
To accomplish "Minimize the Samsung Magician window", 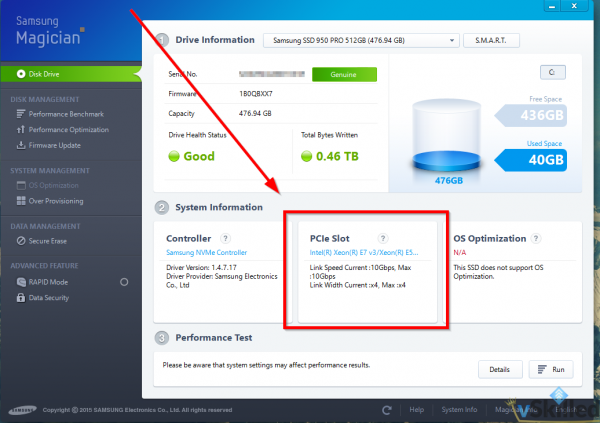I will (x=552, y=6).
